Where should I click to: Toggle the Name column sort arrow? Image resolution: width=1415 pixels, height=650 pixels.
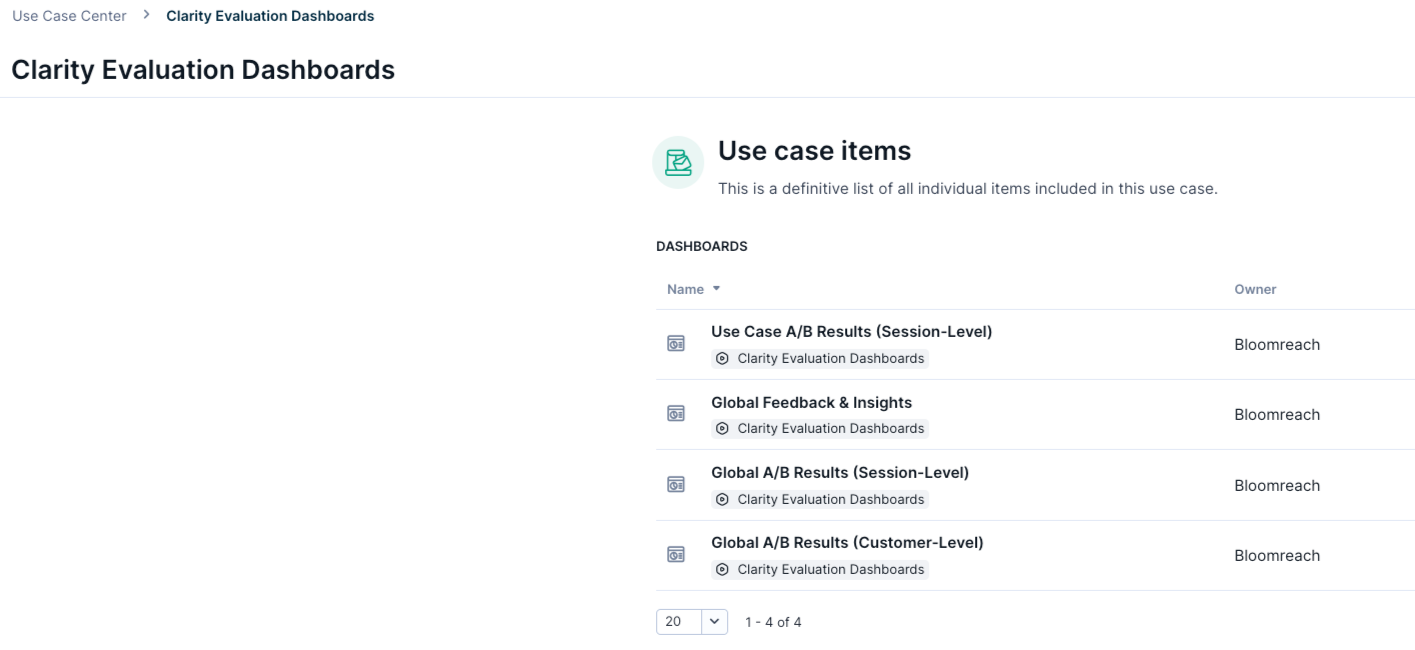713,289
